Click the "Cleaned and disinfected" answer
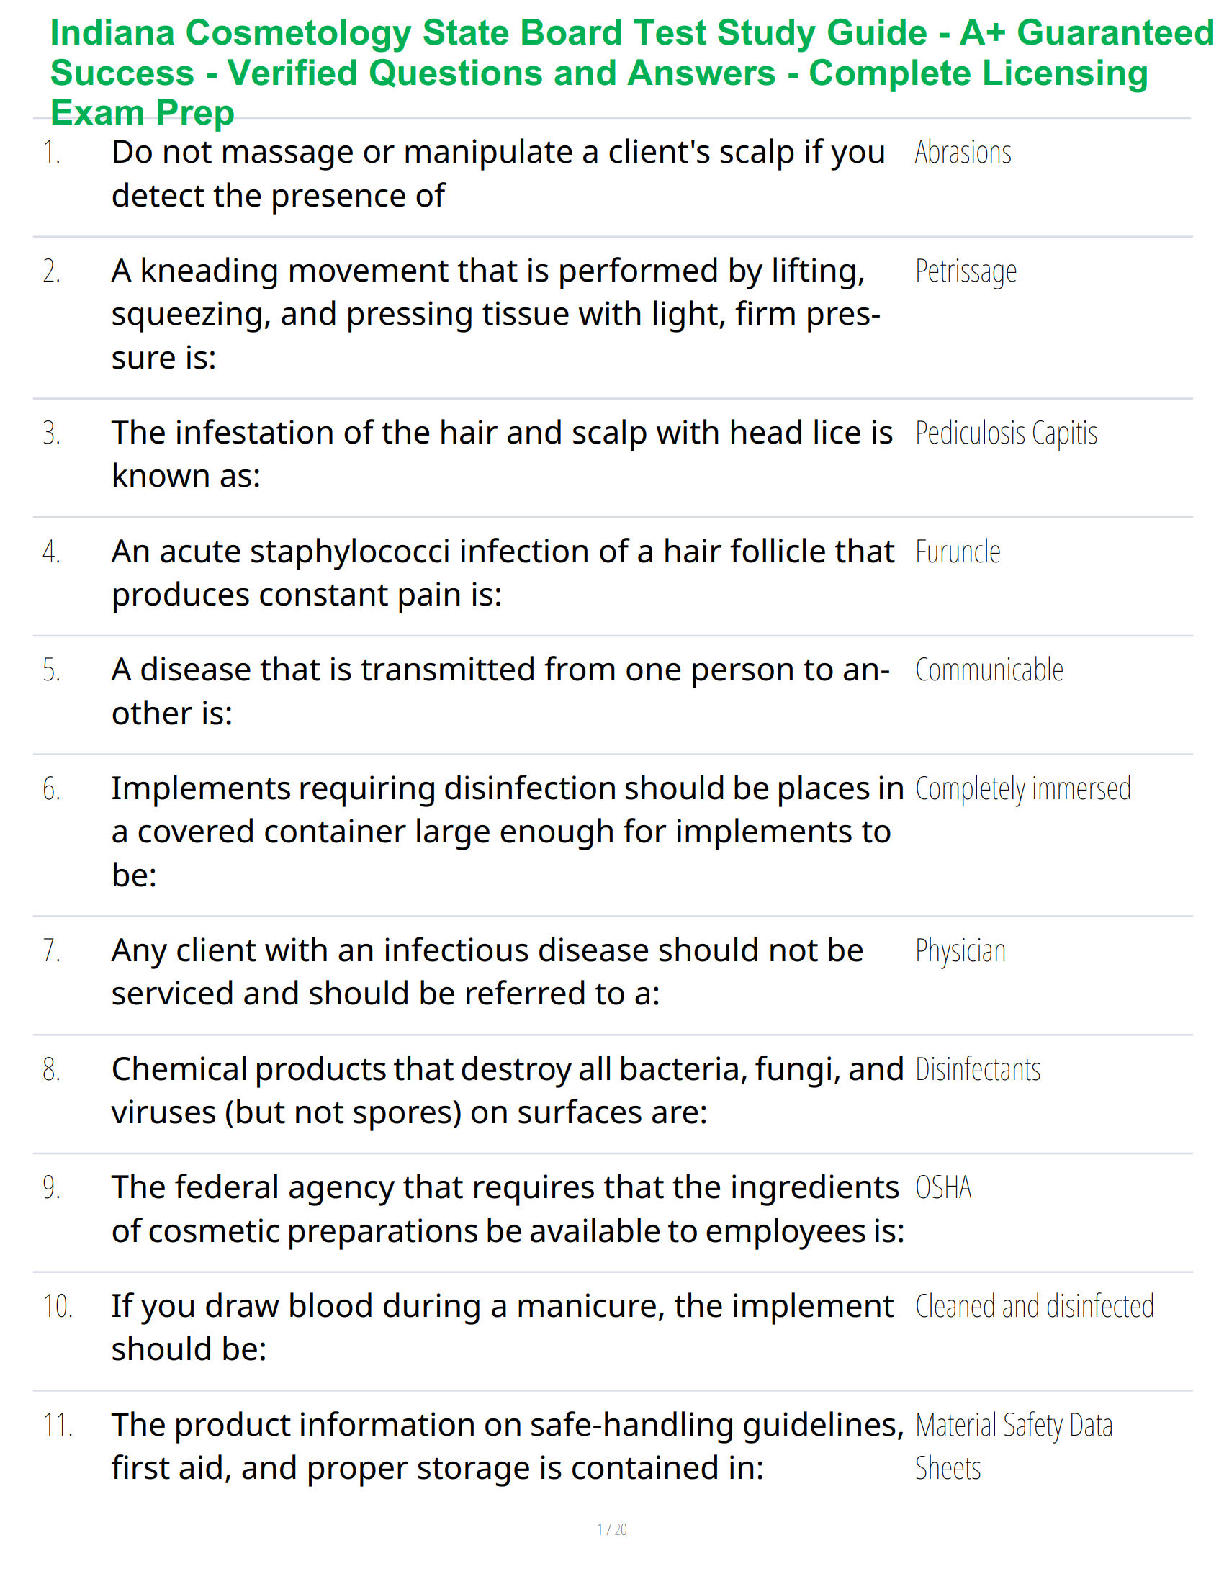The width and height of the screenshot is (1224, 1584). click(1034, 1307)
